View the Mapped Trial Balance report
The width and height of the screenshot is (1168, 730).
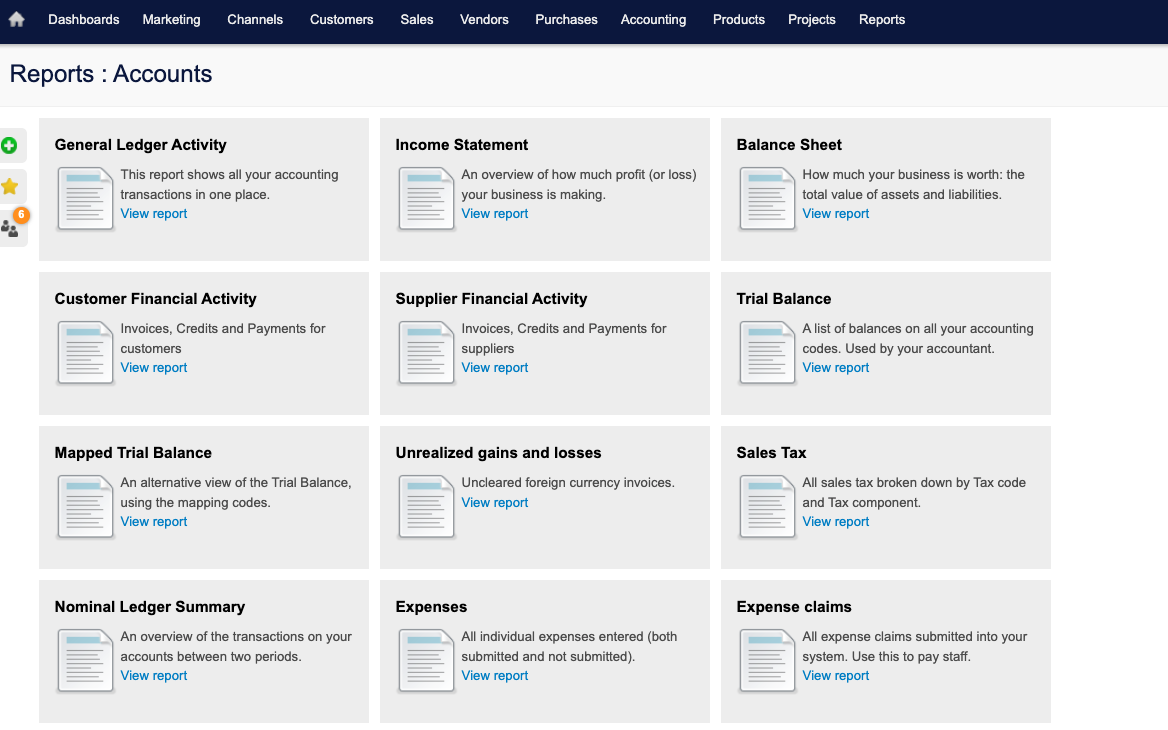click(153, 521)
